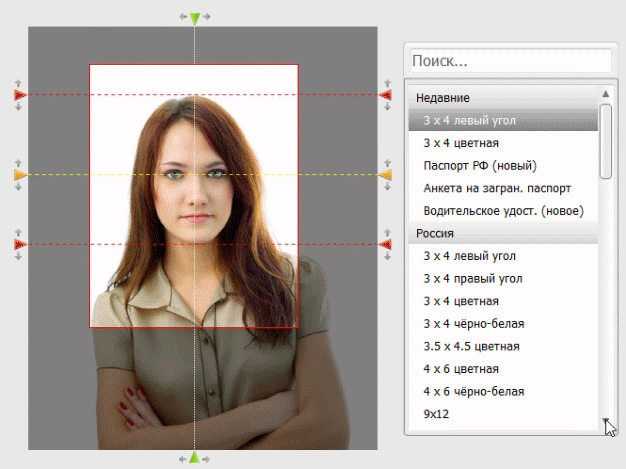This screenshot has width=626, height=469.
Task: Select the right red chin-line marker
Action: pos(386,244)
